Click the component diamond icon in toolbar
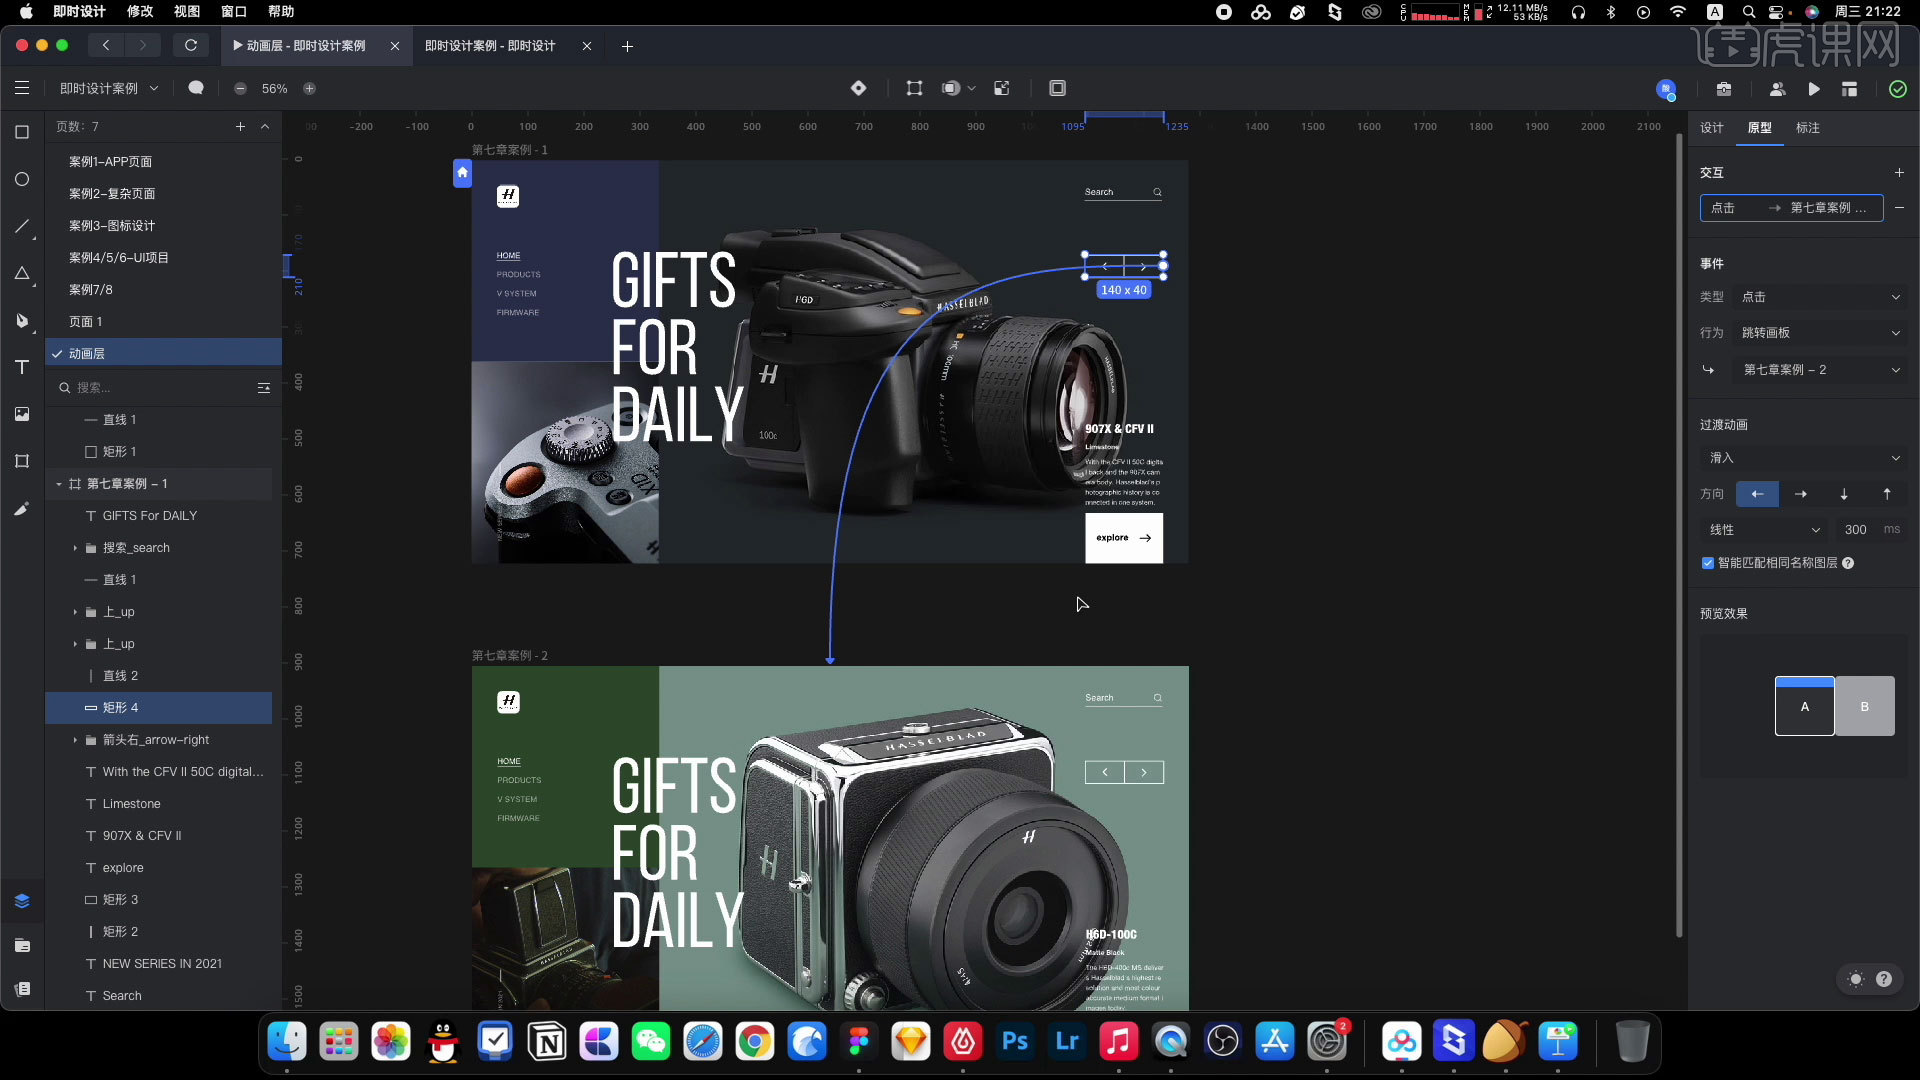 (858, 88)
